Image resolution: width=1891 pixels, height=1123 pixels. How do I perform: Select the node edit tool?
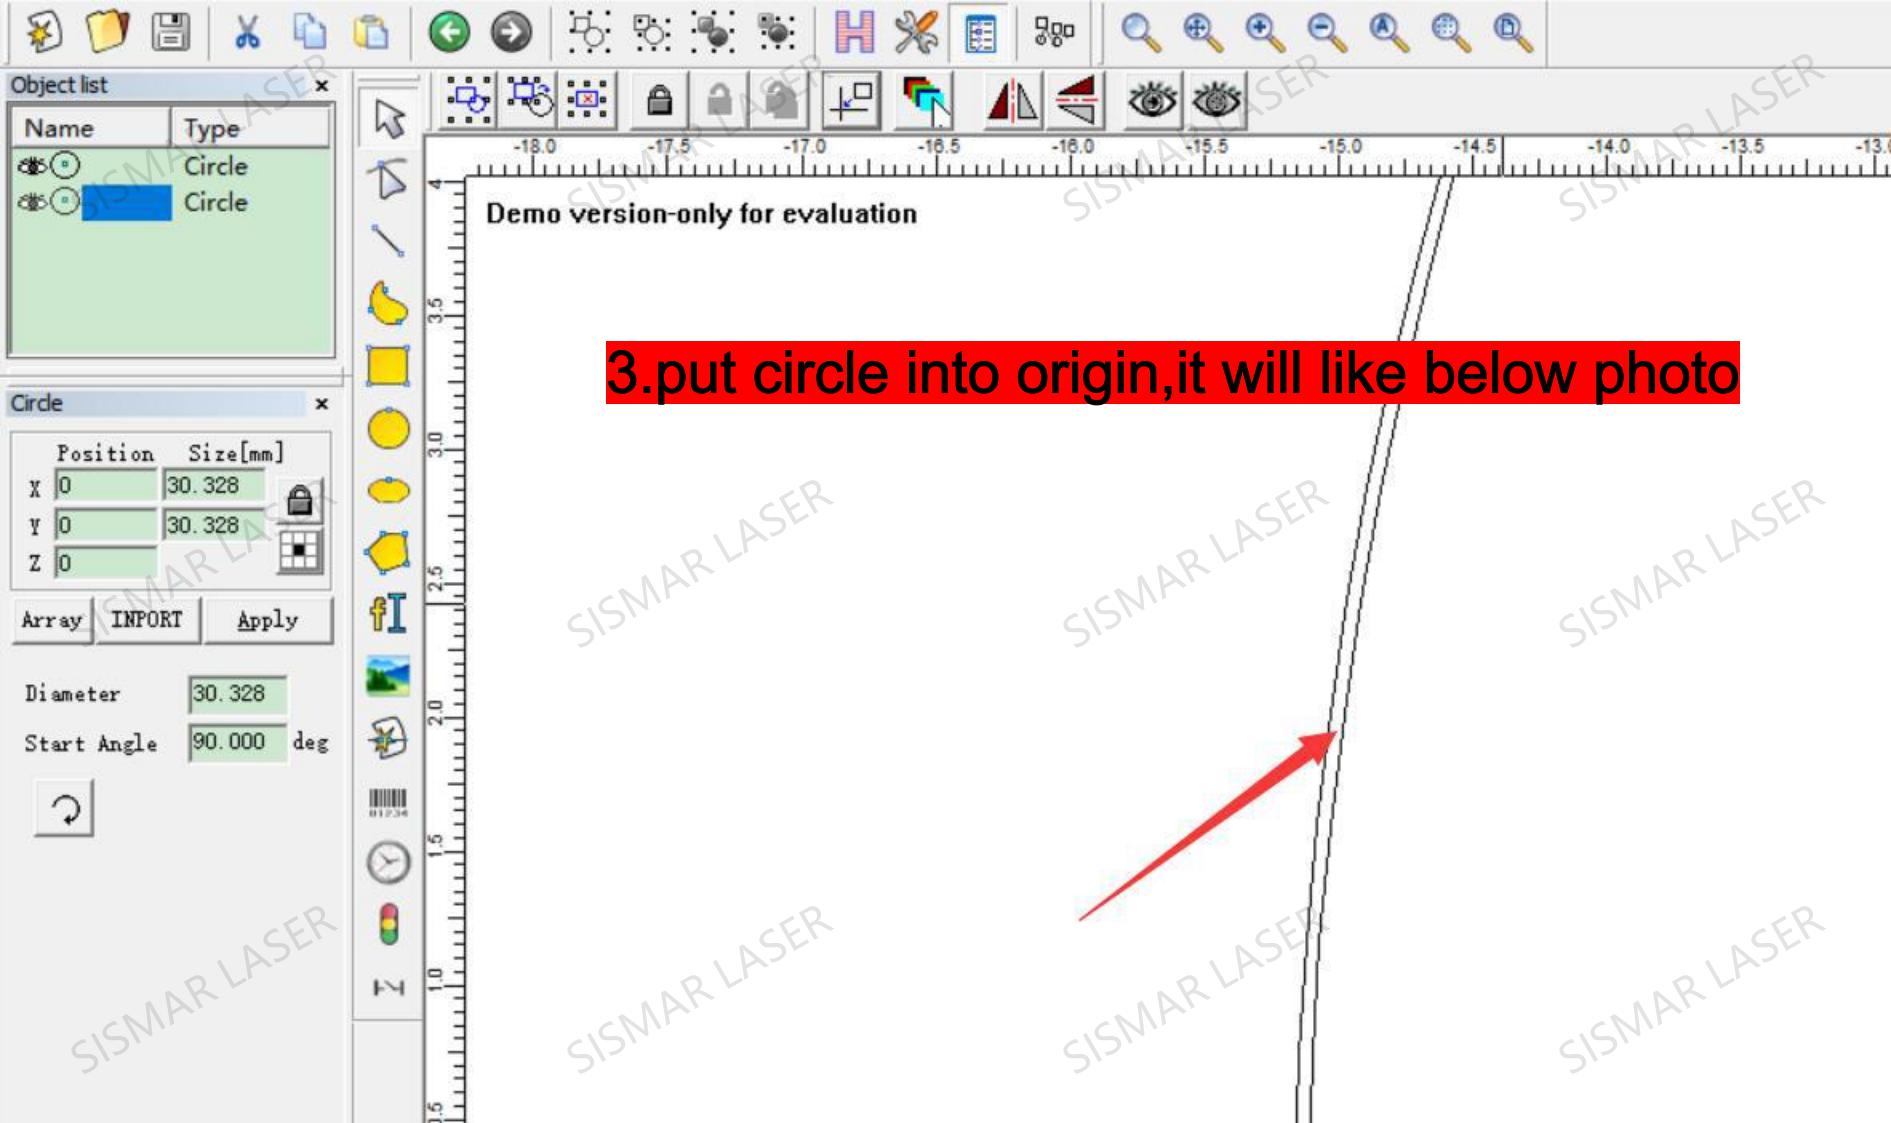(388, 179)
